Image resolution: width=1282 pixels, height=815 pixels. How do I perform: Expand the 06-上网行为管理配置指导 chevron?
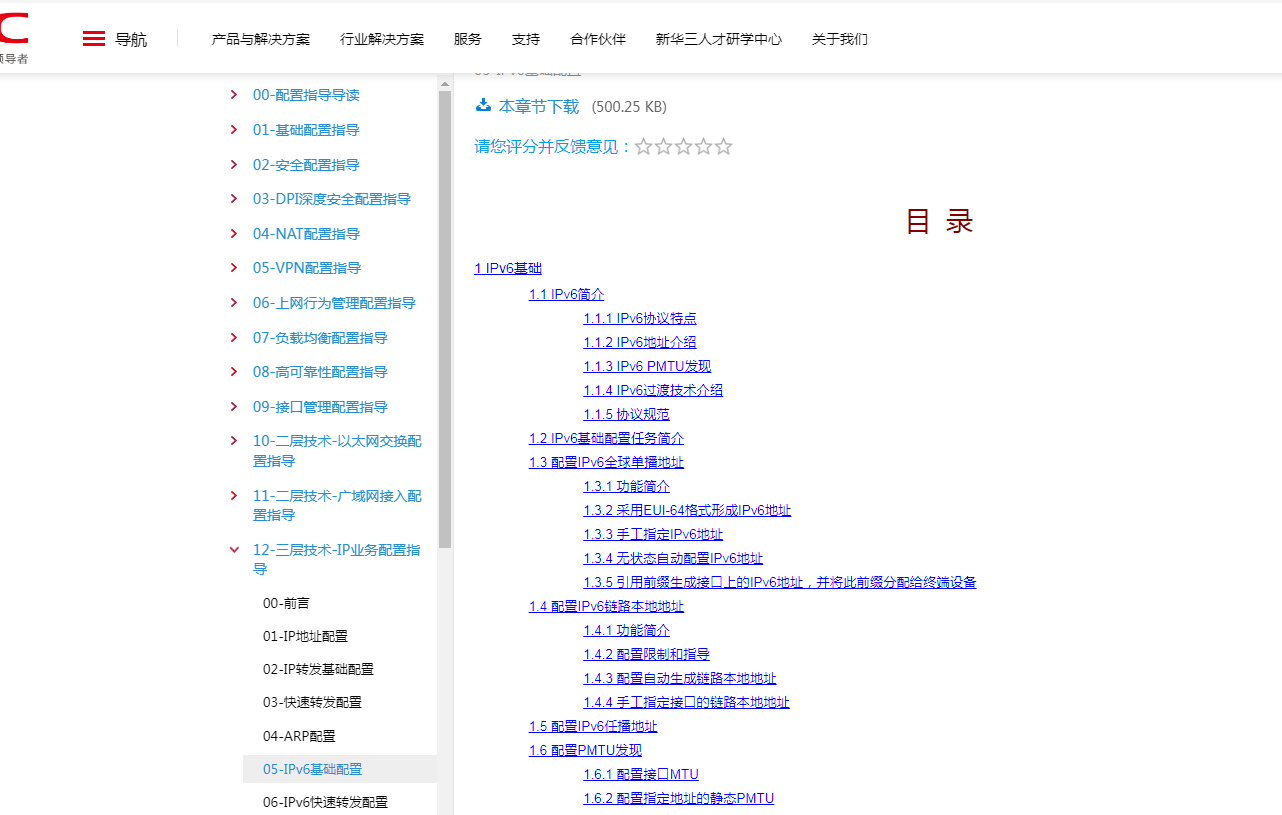click(x=234, y=303)
